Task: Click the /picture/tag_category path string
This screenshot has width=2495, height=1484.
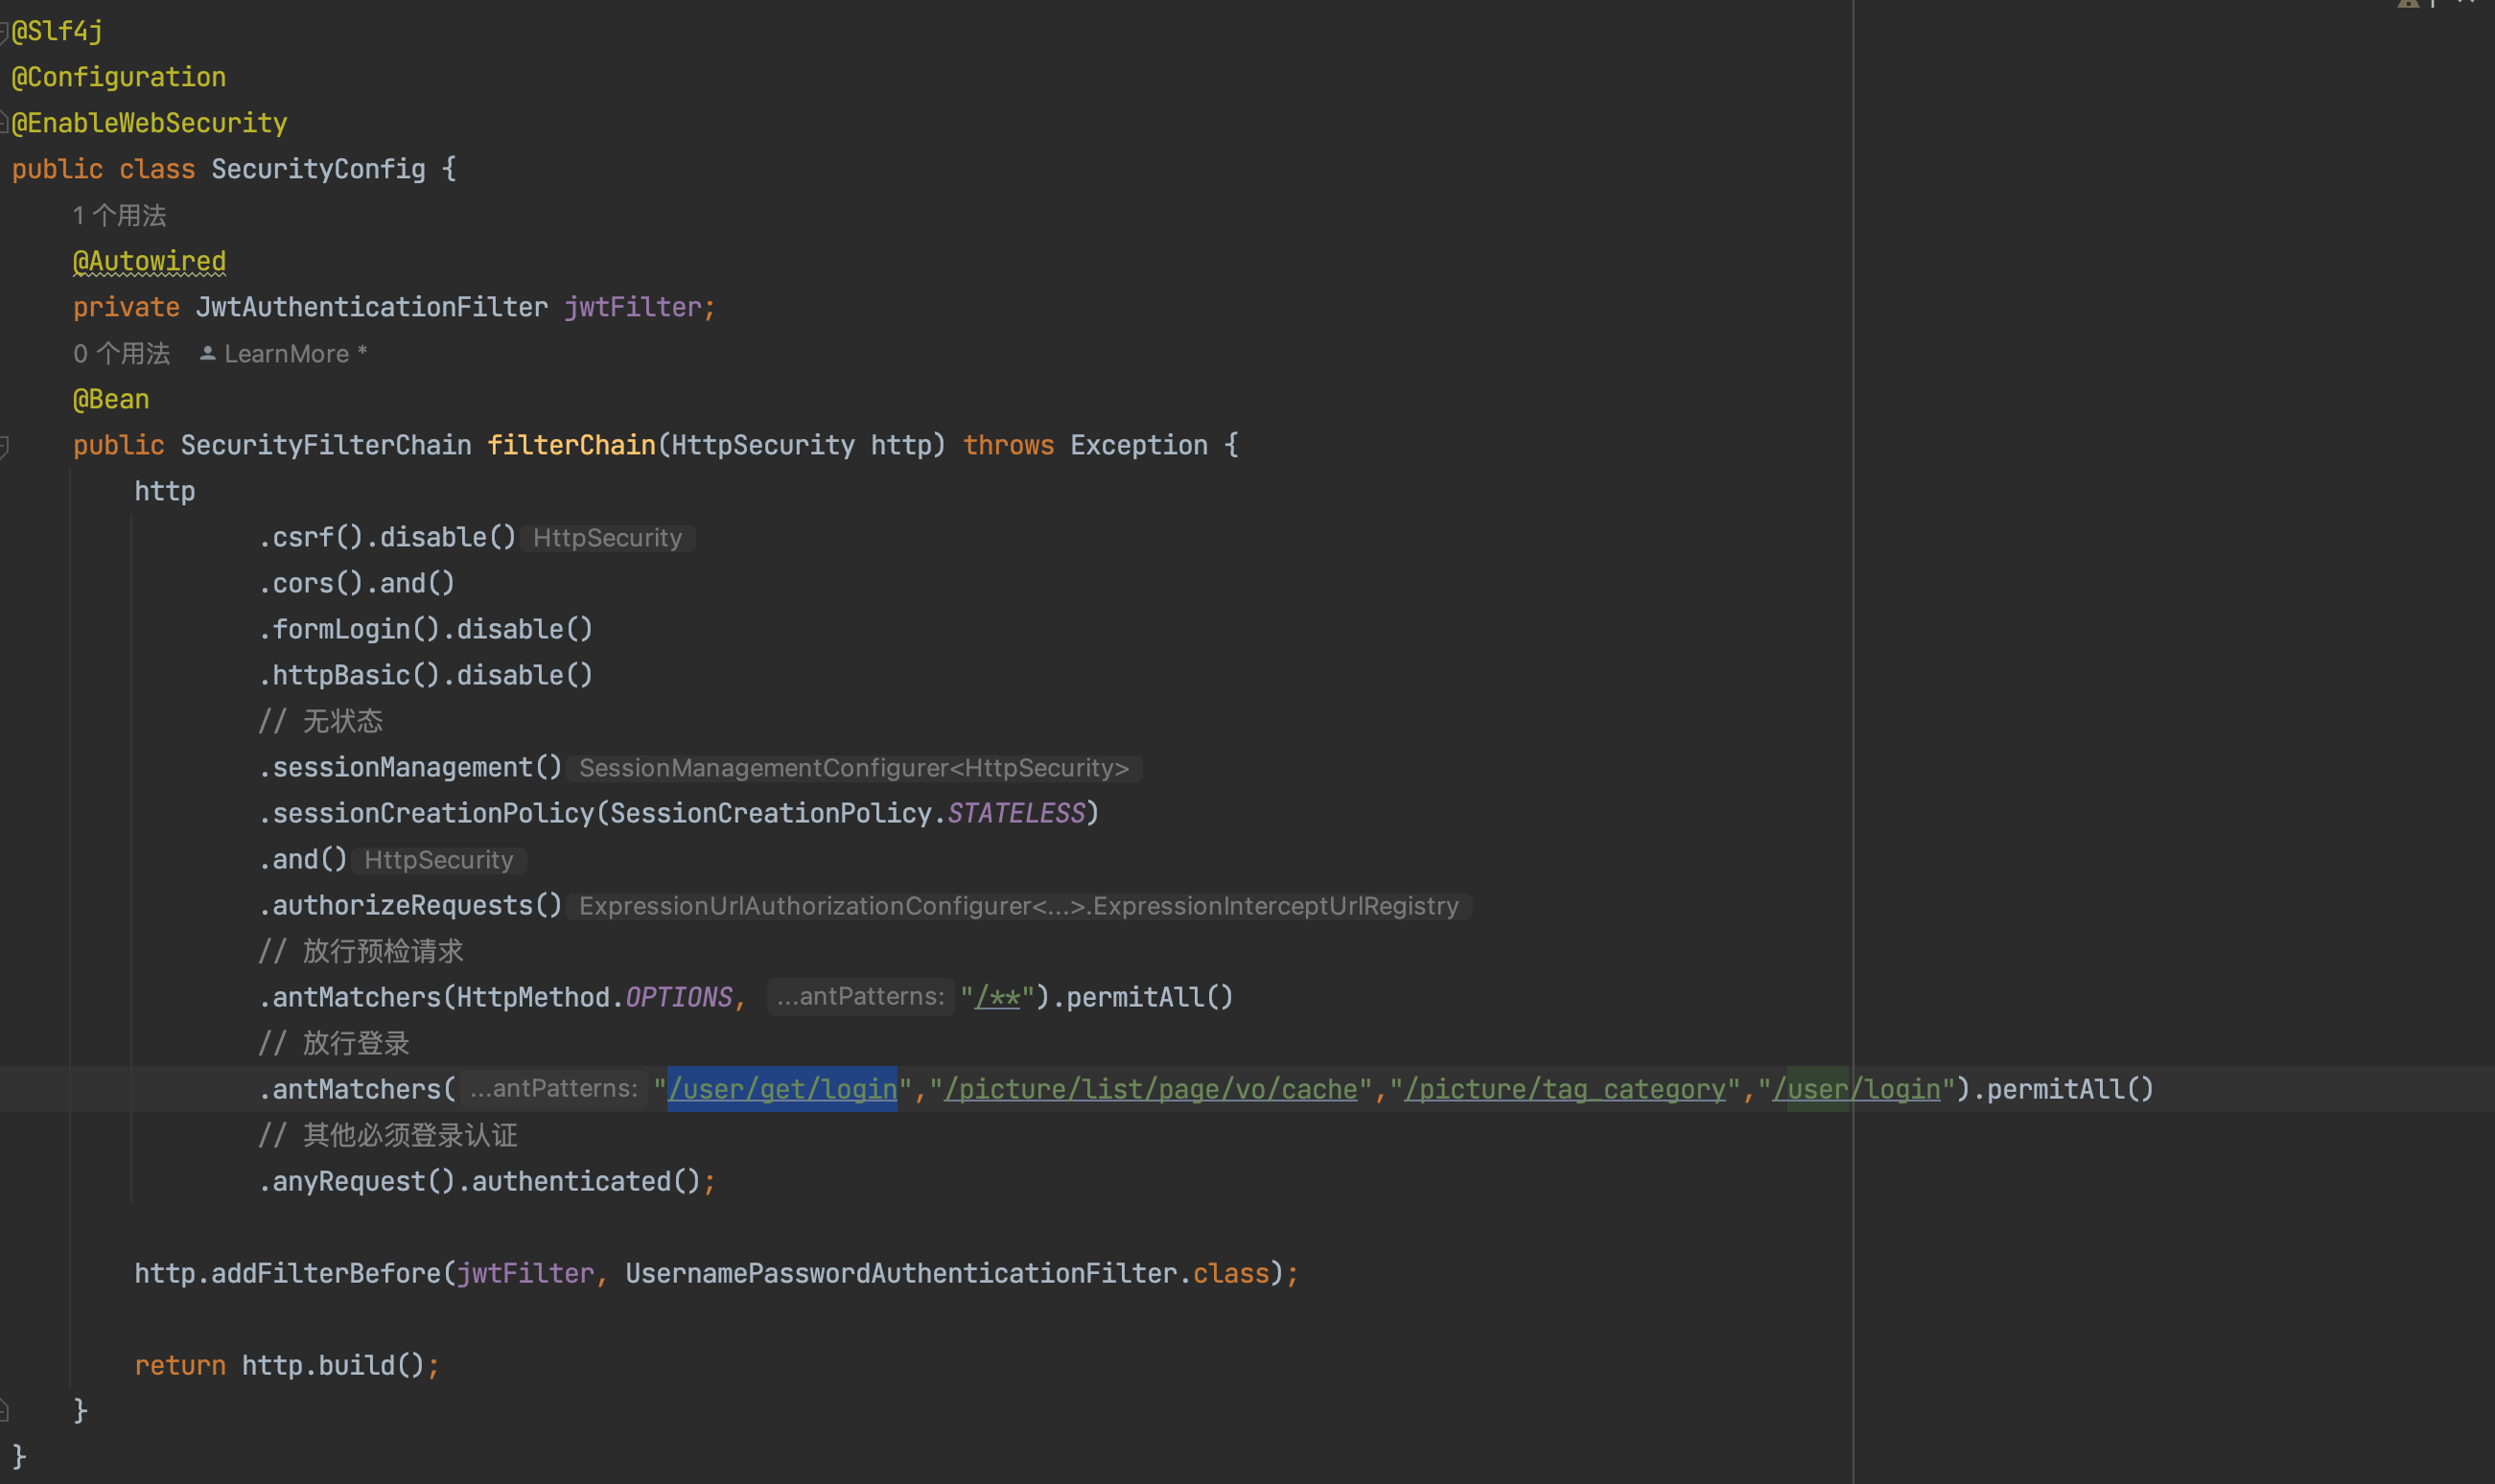Action: [1564, 1089]
